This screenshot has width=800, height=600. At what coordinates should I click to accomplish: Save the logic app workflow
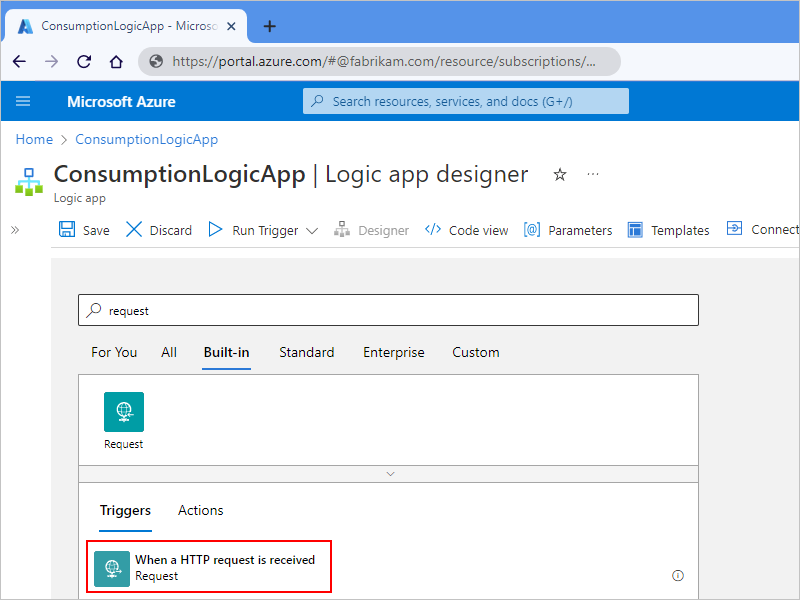(x=84, y=230)
